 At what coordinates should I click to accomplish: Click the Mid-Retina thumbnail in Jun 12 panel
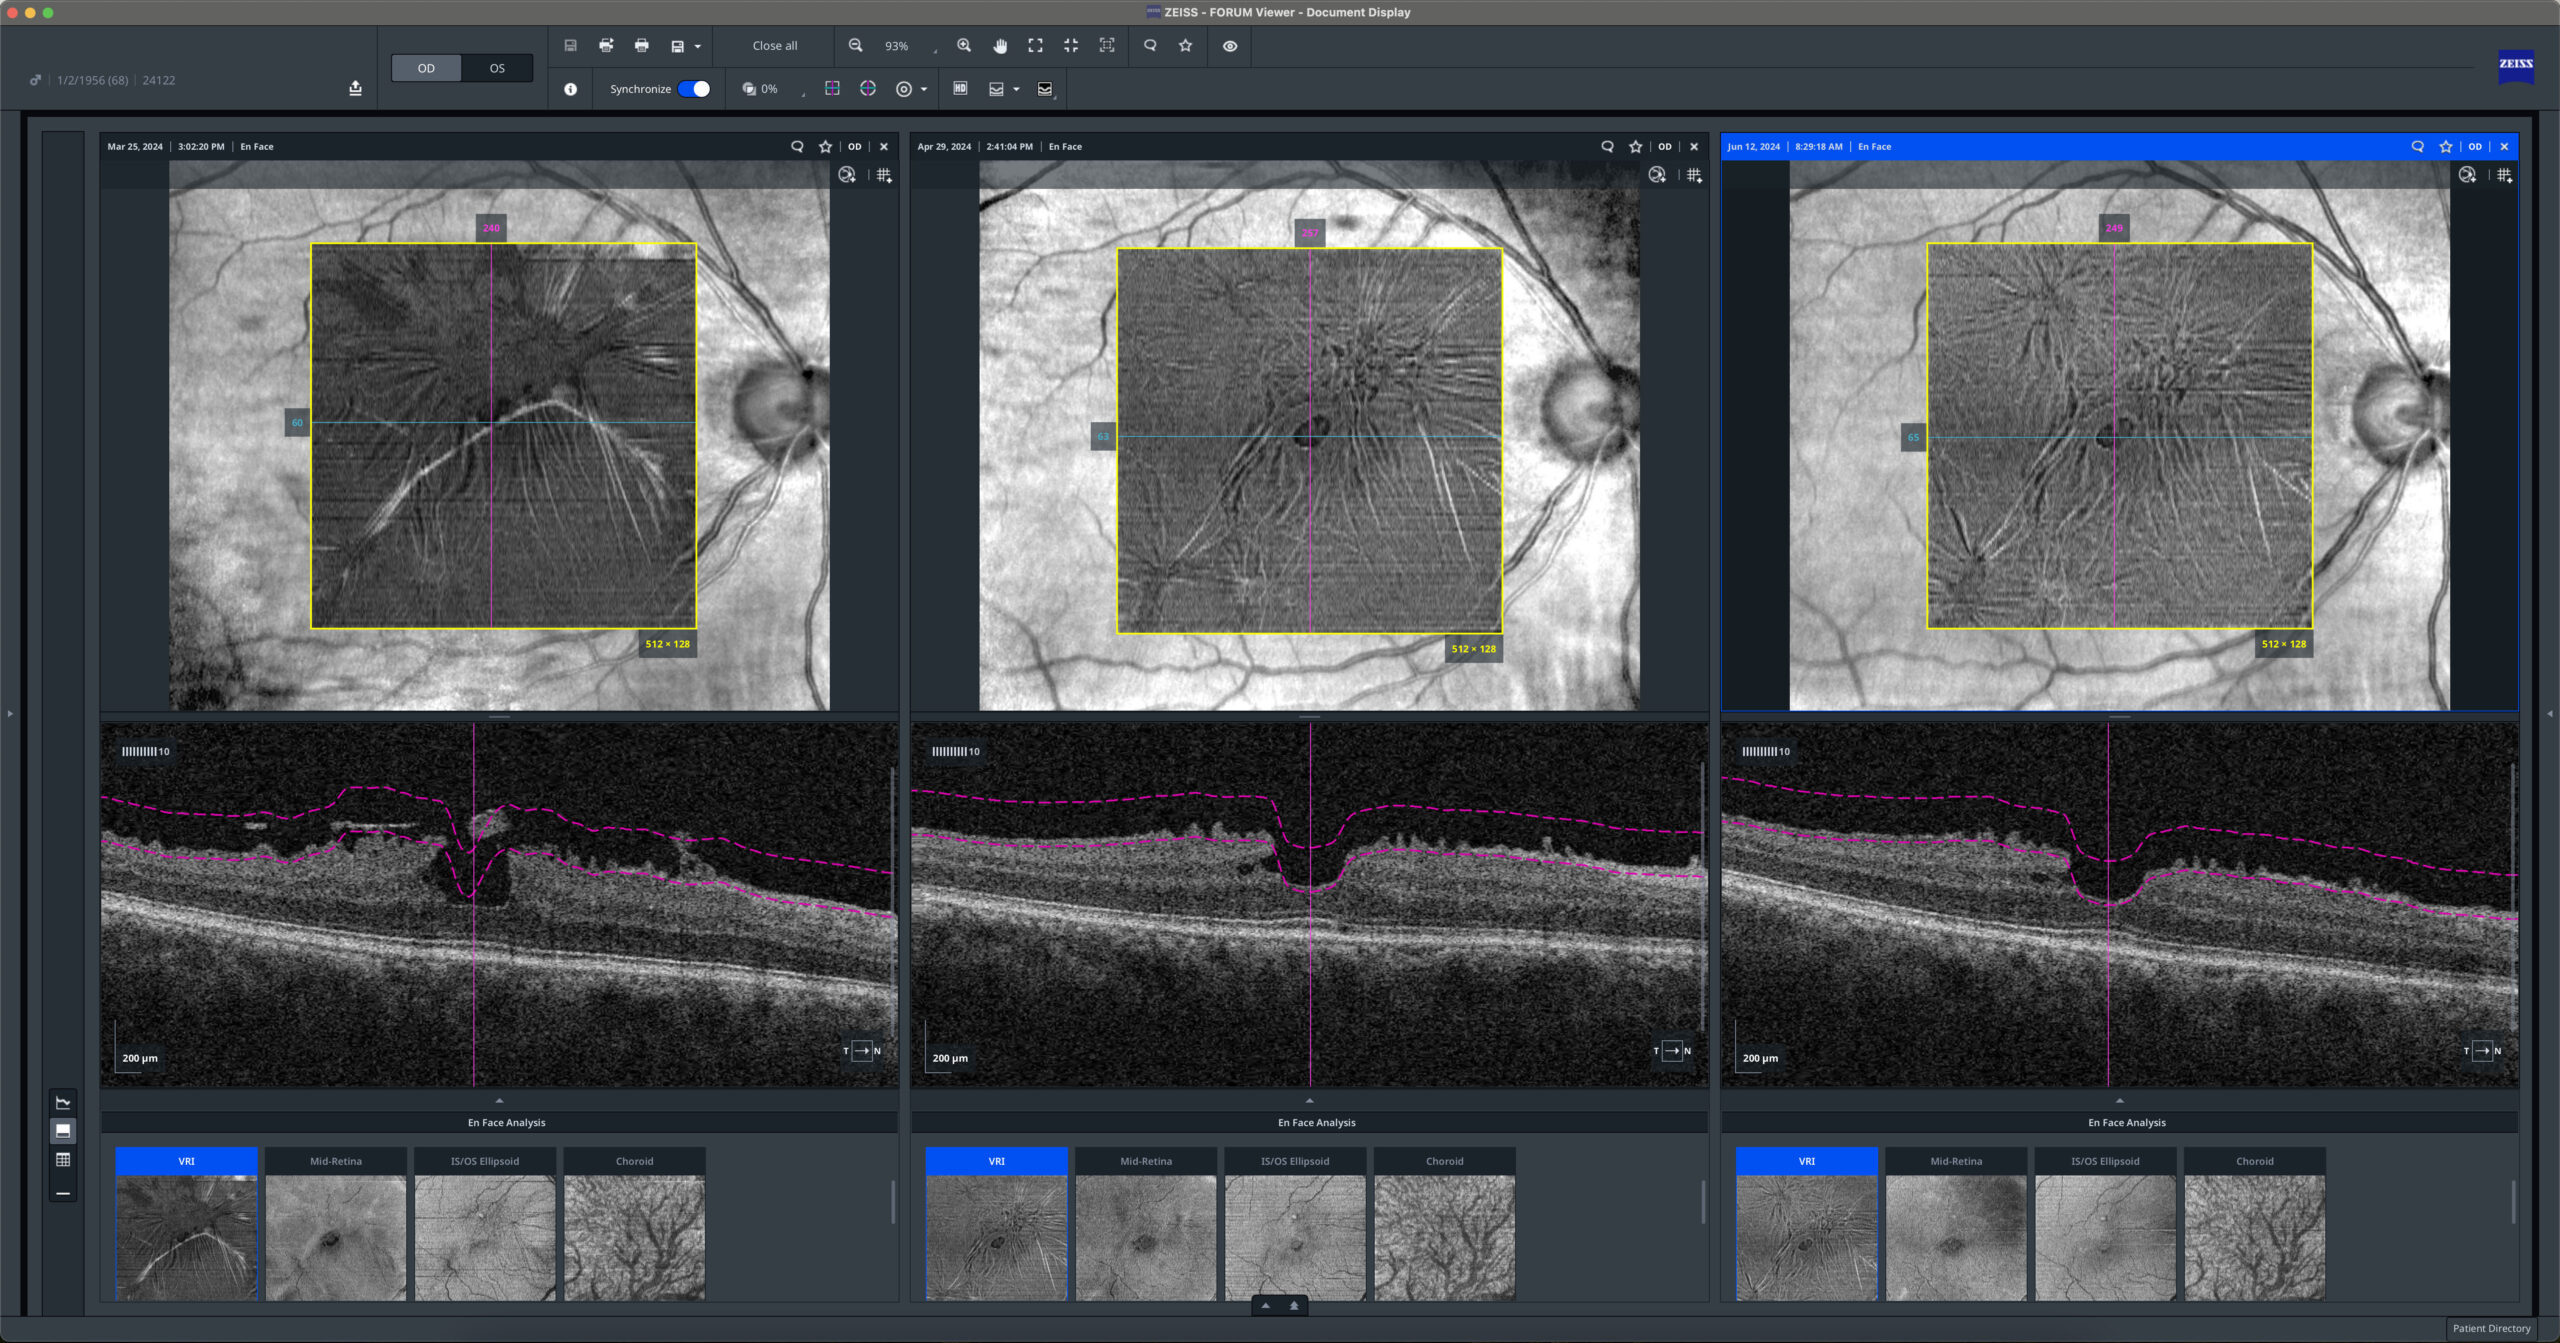click(x=1956, y=1238)
